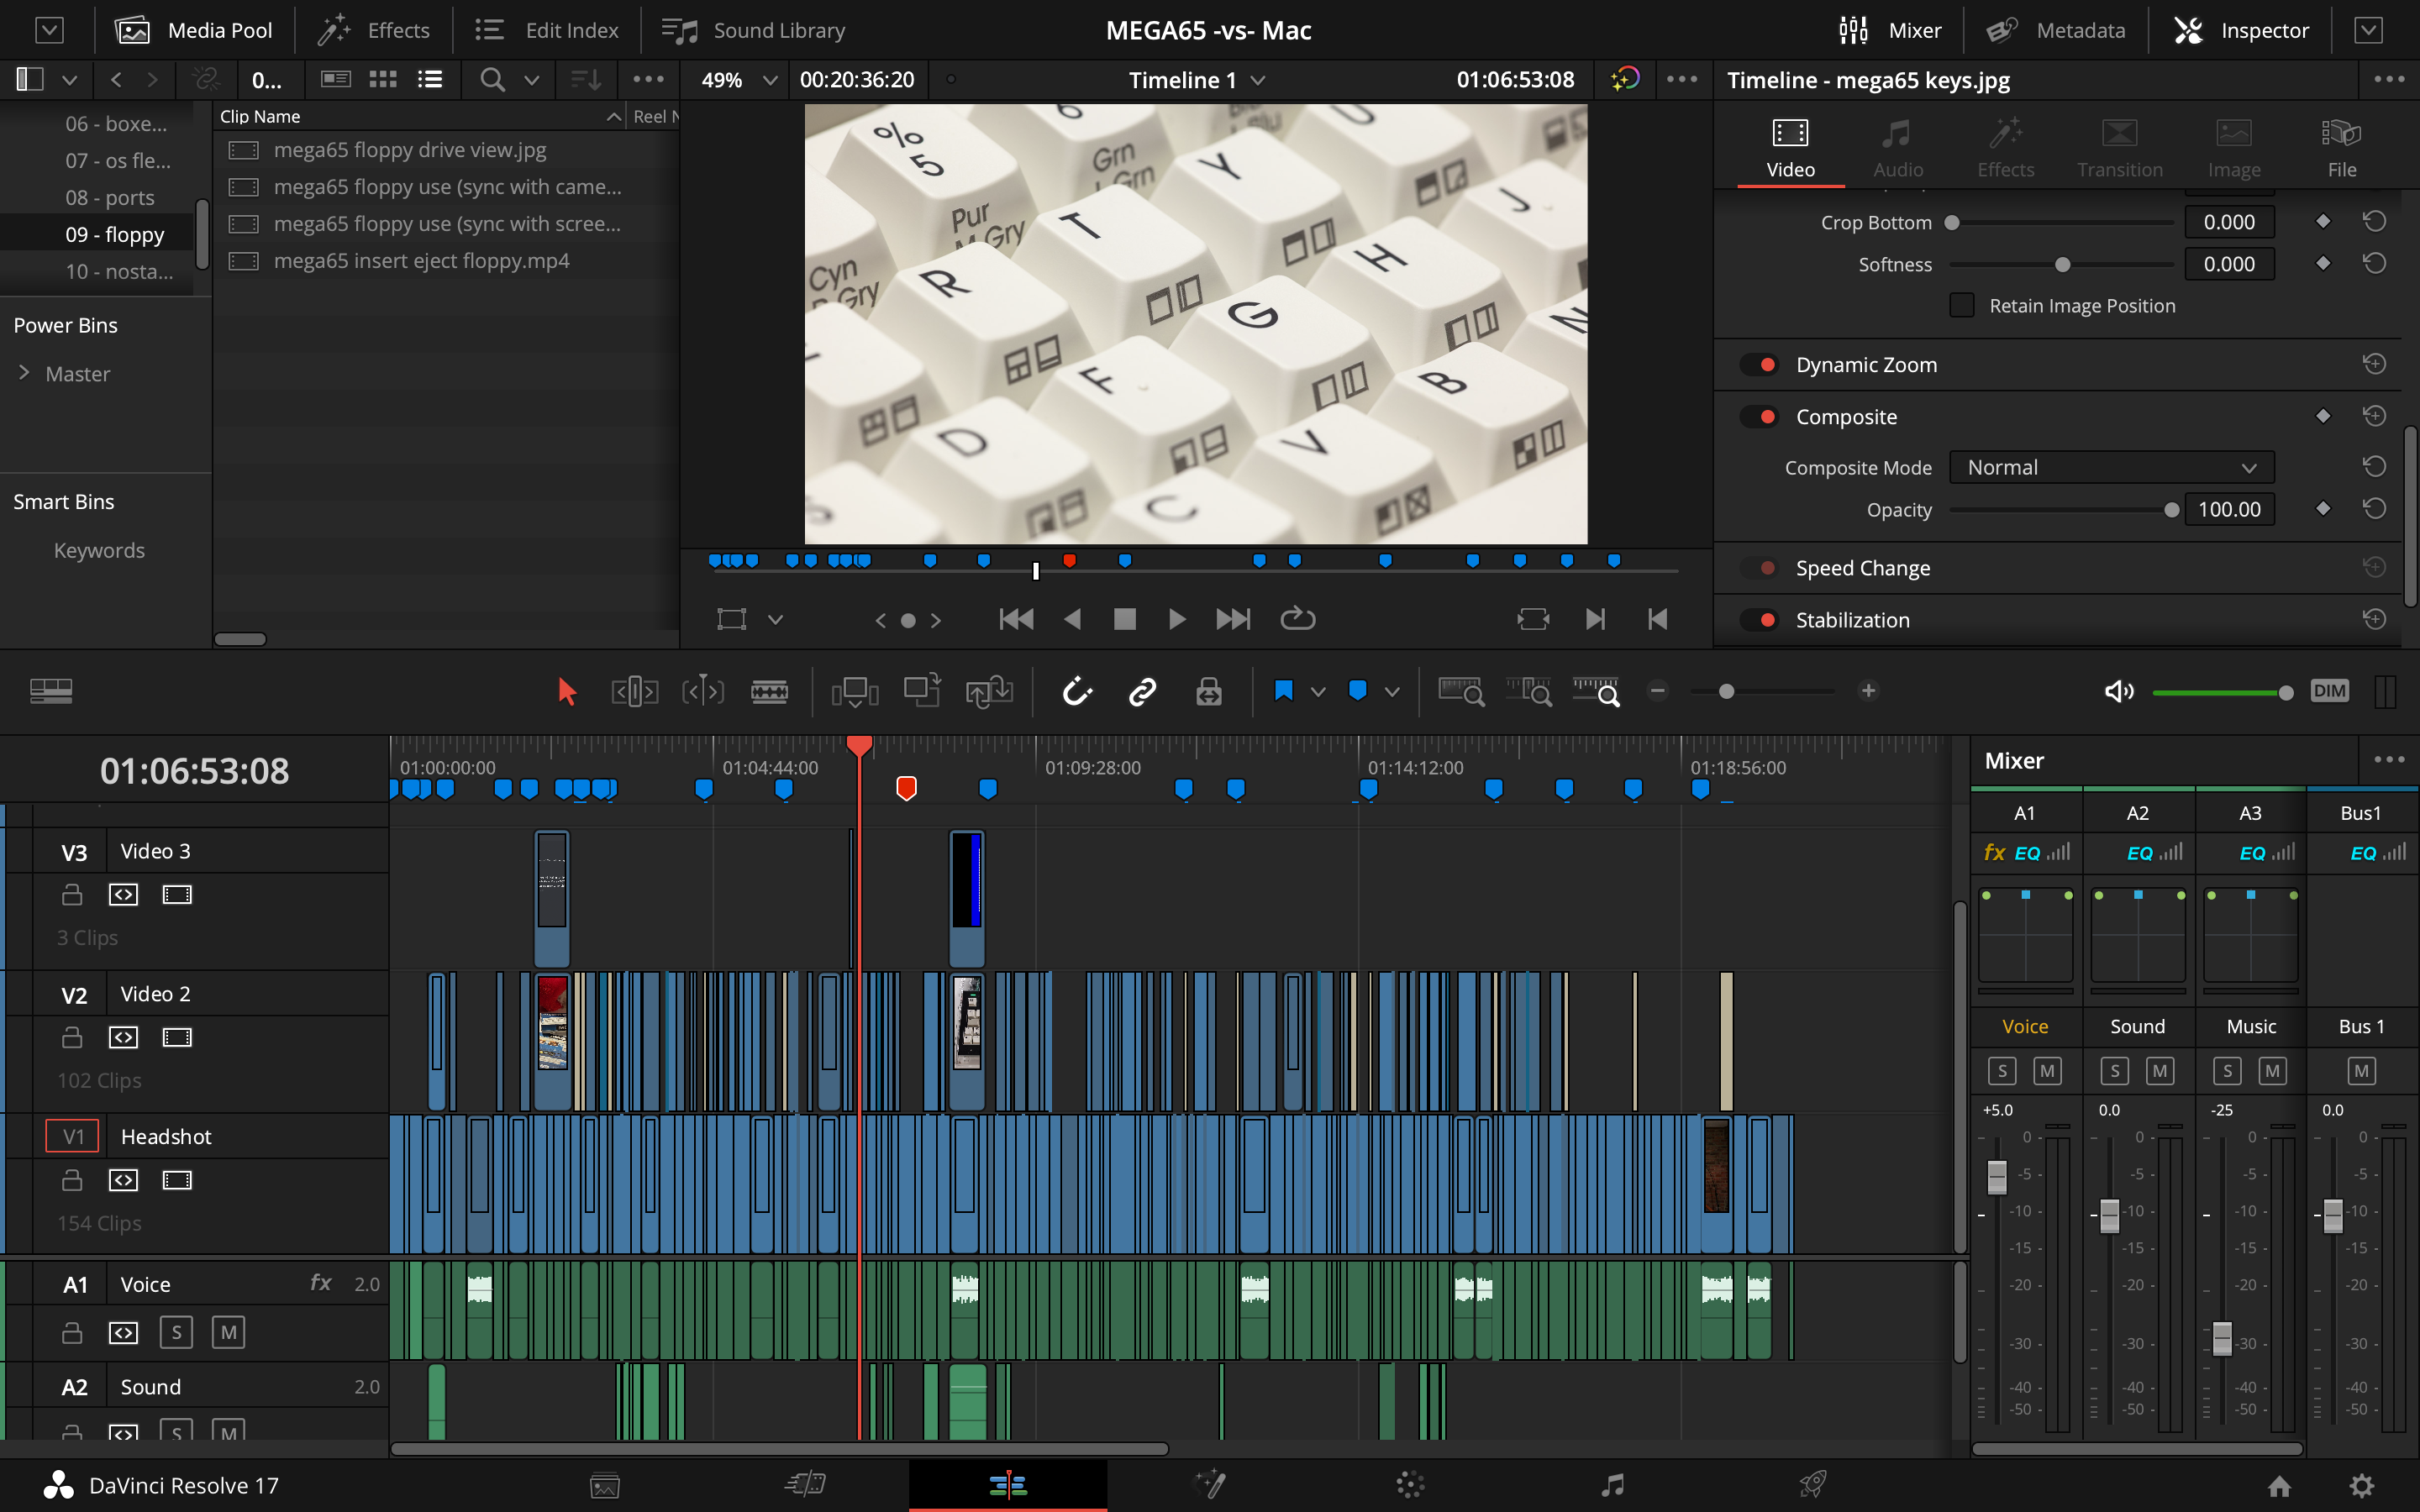
Task: Open the Effects panel
Action: pos(373,30)
